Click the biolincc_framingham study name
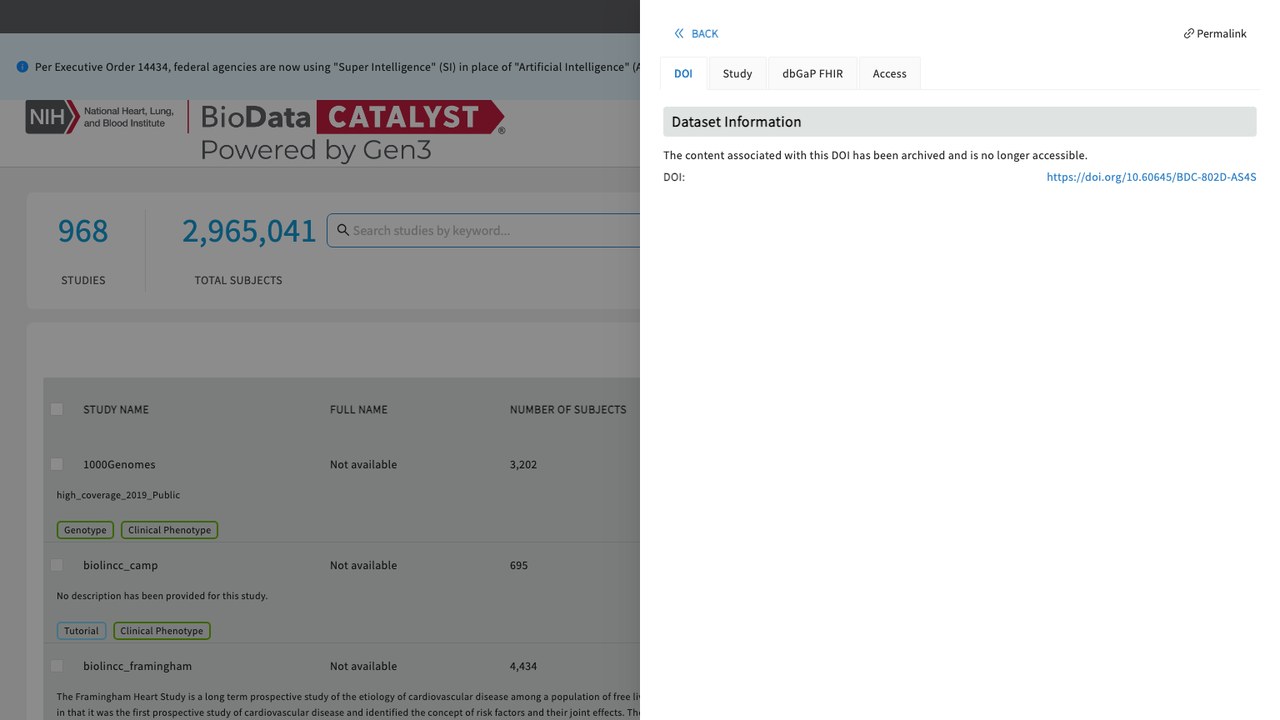This screenshot has width=1280, height=720. pos(137,666)
